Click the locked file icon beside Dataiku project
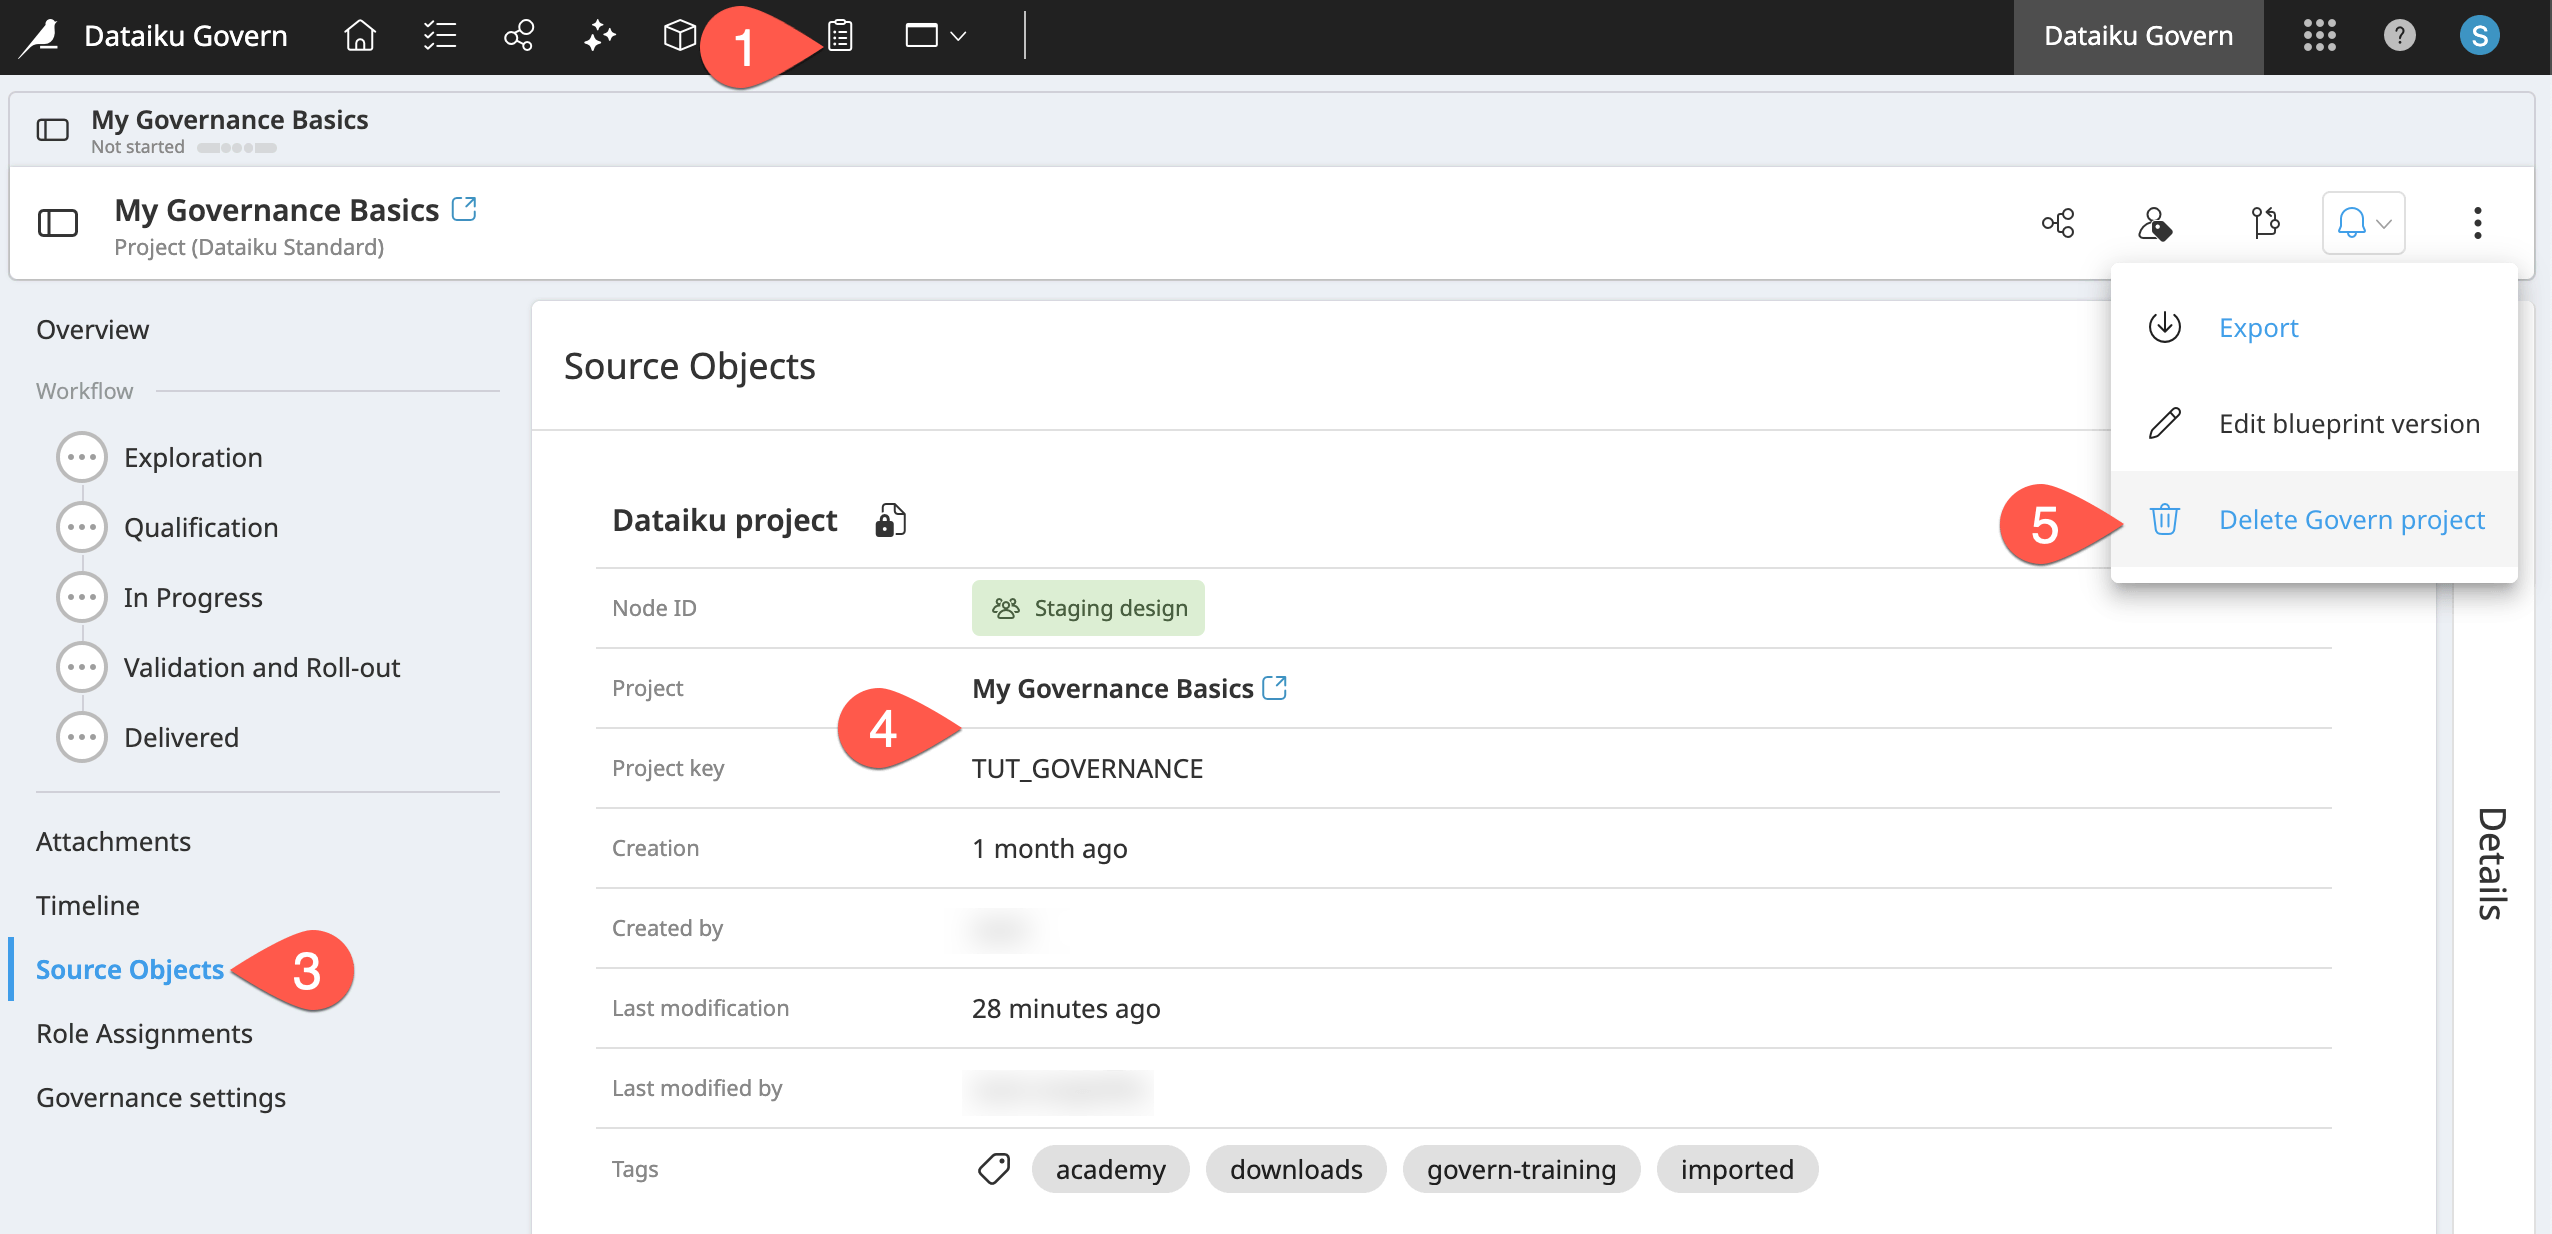This screenshot has height=1234, width=2552. (x=890, y=520)
